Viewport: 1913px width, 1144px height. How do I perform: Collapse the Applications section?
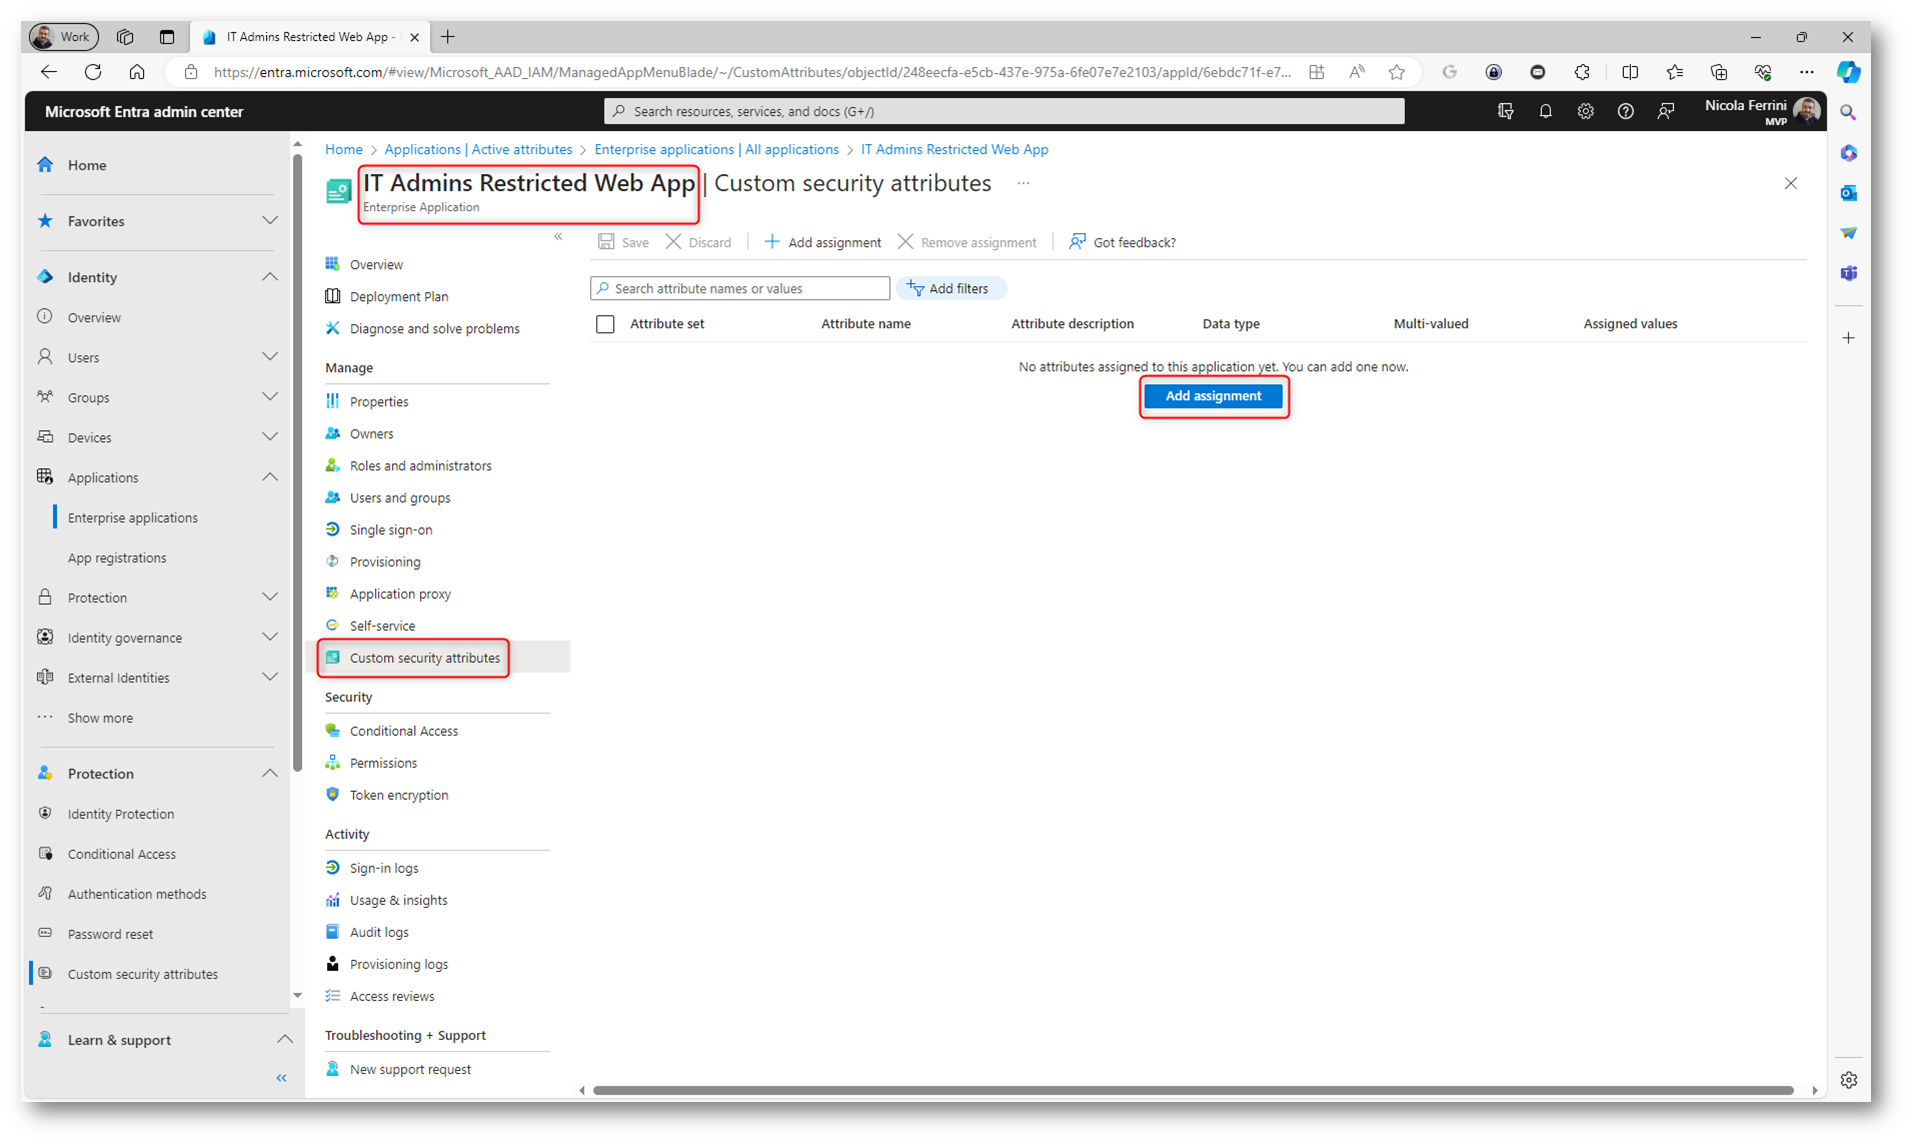coord(270,477)
